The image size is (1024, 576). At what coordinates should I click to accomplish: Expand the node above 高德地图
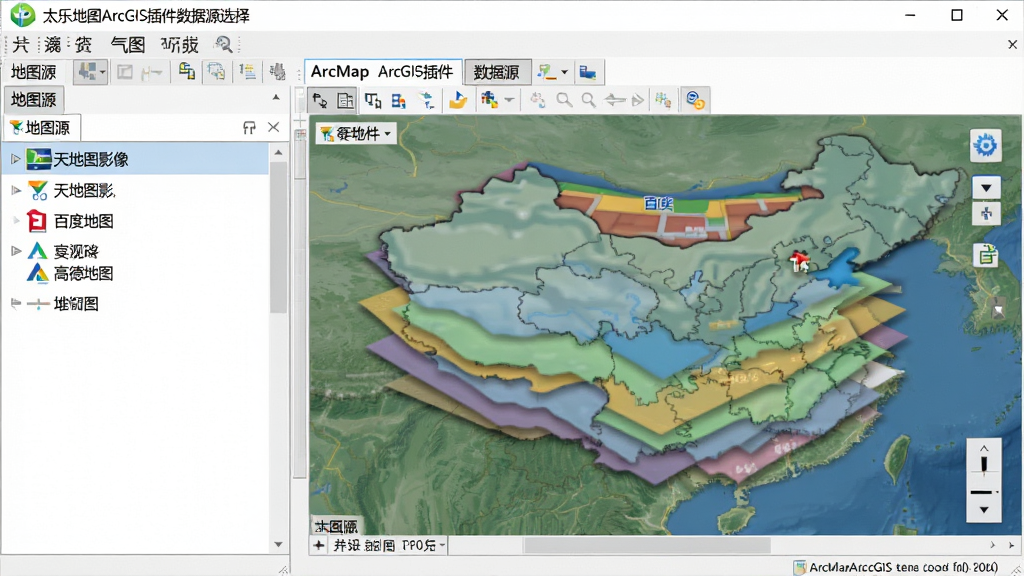(x=16, y=251)
